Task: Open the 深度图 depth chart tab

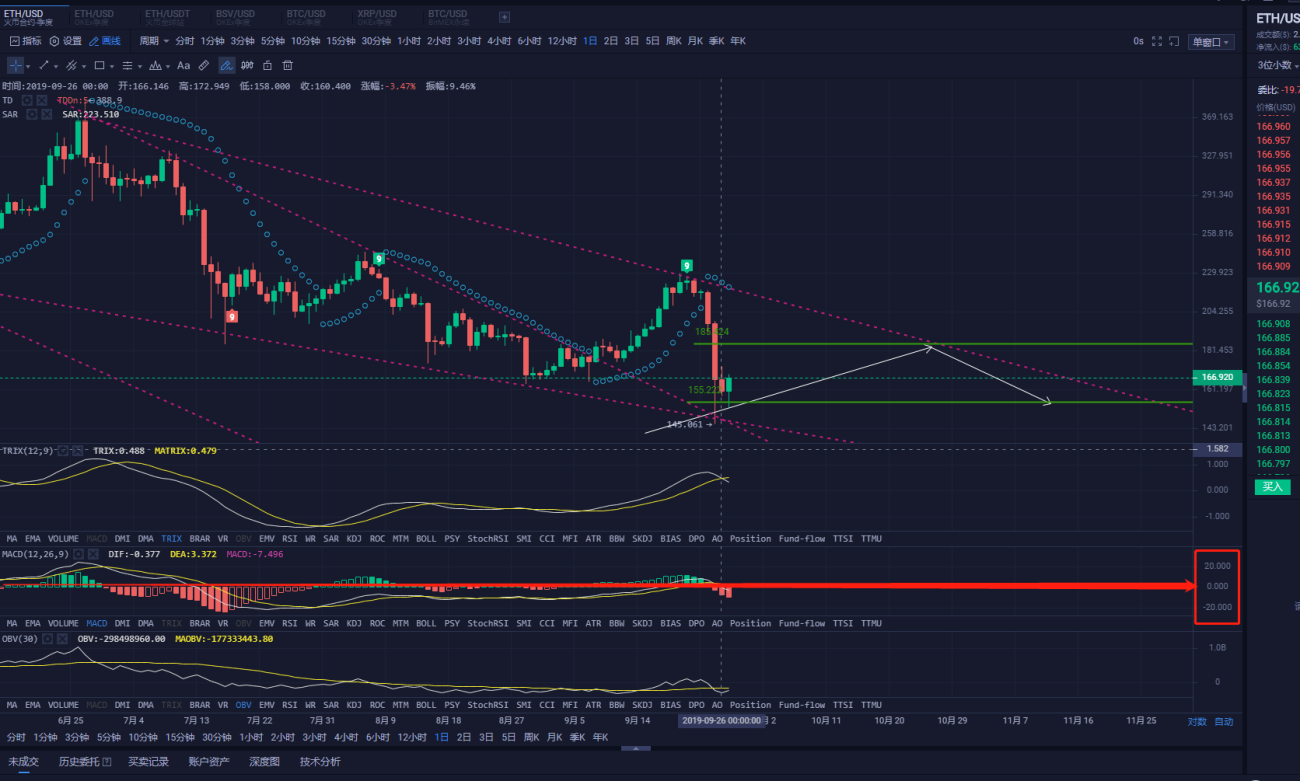Action: click(x=265, y=762)
